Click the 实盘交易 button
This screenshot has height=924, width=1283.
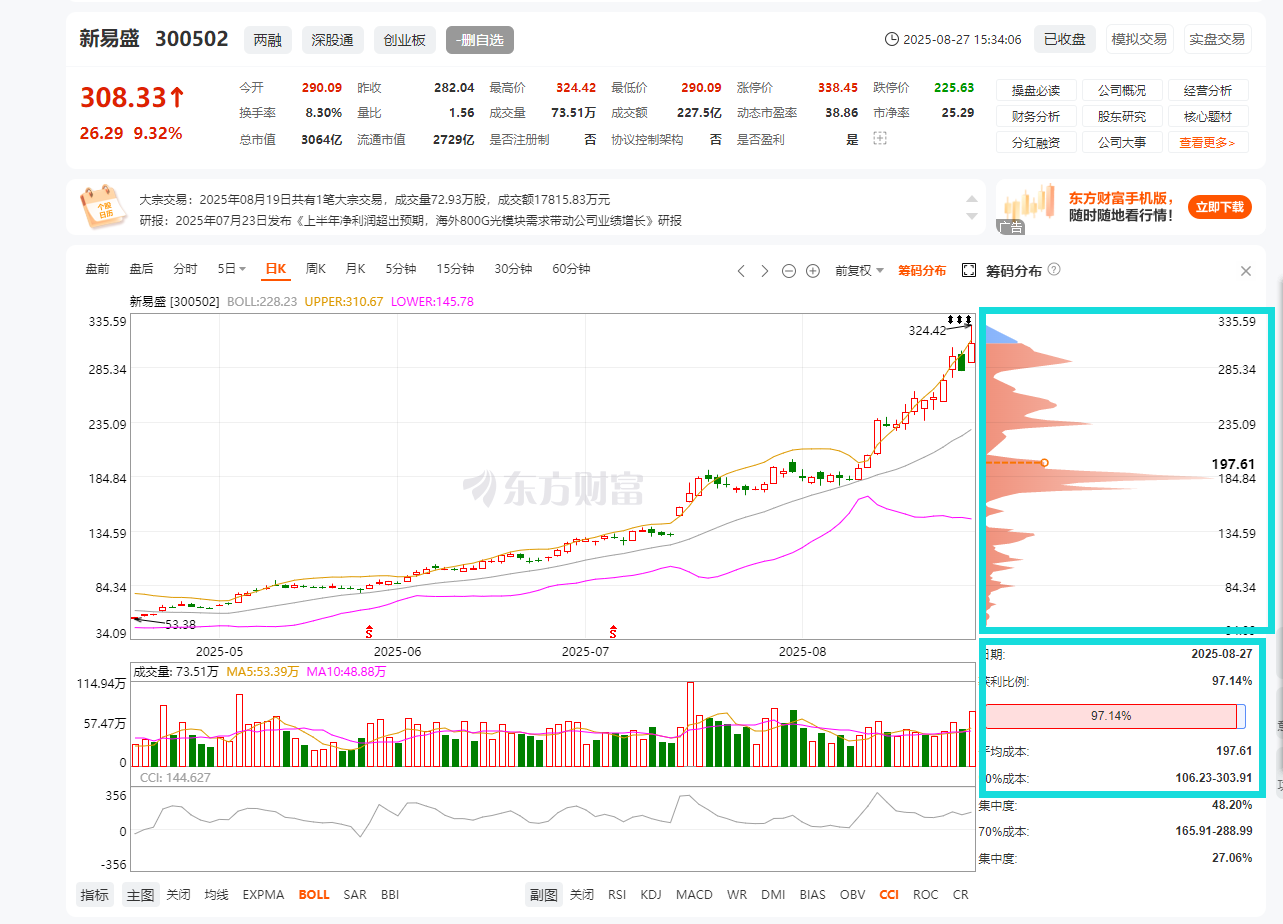[1217, 39]
